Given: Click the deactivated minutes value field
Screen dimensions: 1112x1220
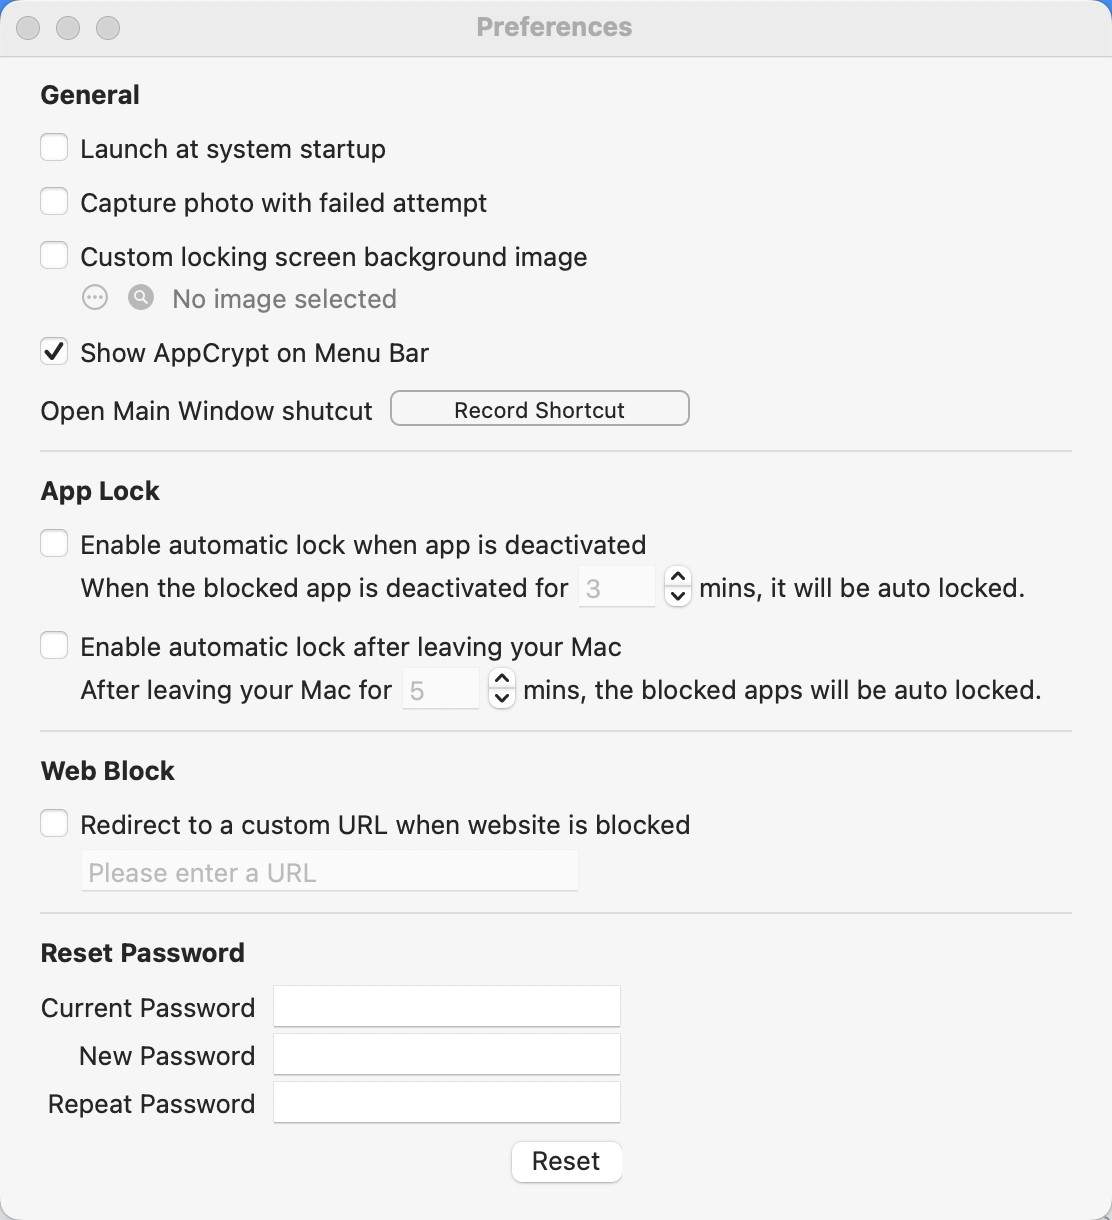Looking at the screenshot, I should [617, 587].
